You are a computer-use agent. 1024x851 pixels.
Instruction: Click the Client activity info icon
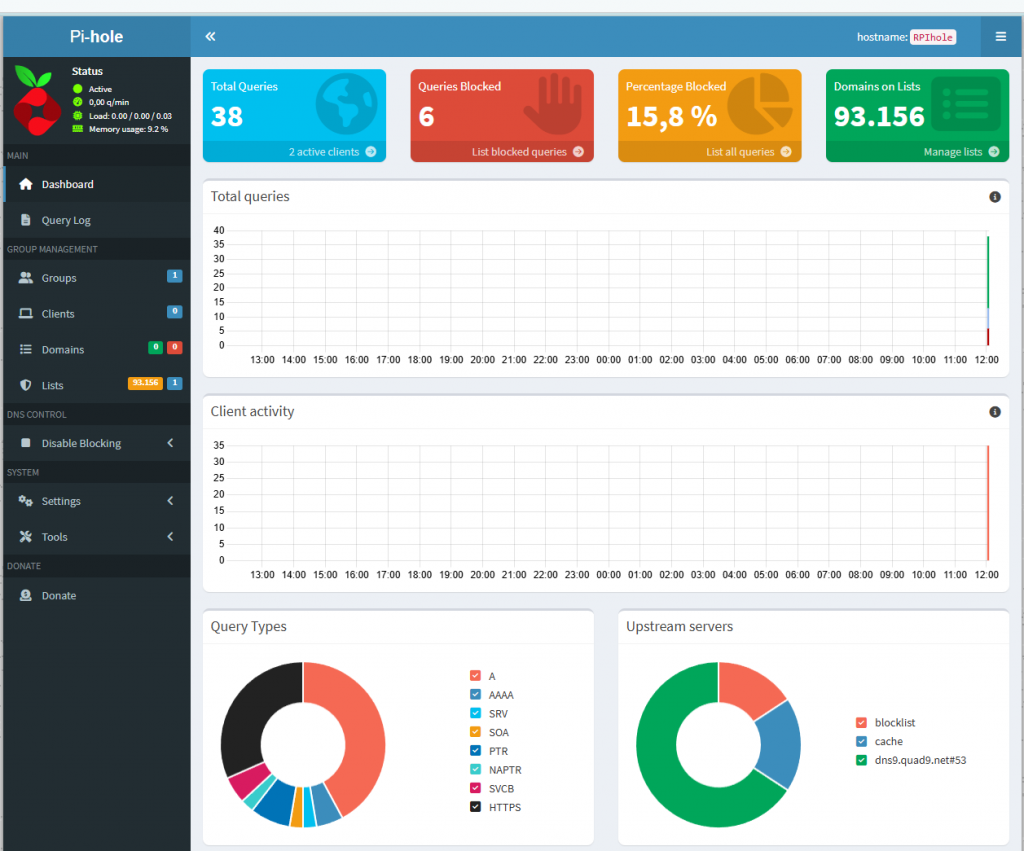(x=995, y=411)
